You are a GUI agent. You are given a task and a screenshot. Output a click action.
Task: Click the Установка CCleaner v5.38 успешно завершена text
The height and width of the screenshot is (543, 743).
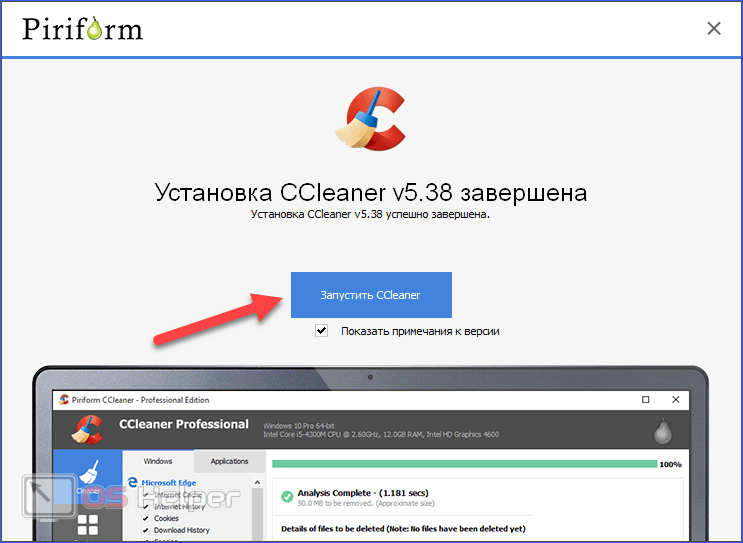[370, 214]
